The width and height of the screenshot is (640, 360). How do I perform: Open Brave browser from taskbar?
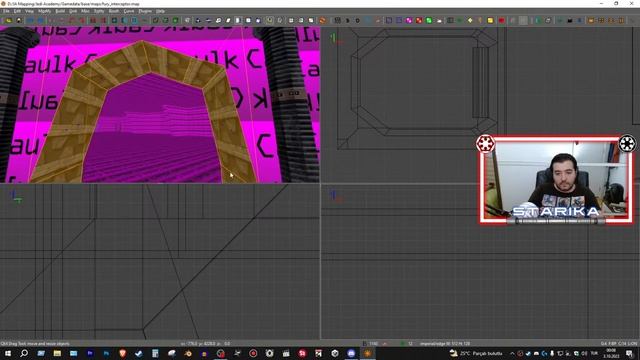coord(122,353)
